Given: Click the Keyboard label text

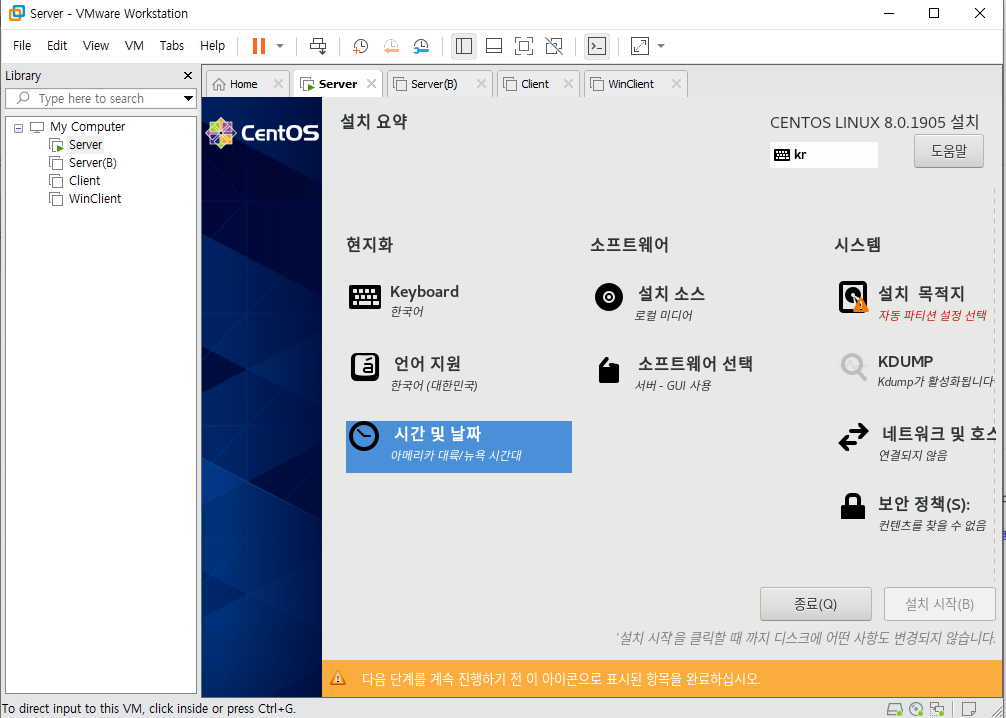Looking at the screenshot, I should [424, 292].
